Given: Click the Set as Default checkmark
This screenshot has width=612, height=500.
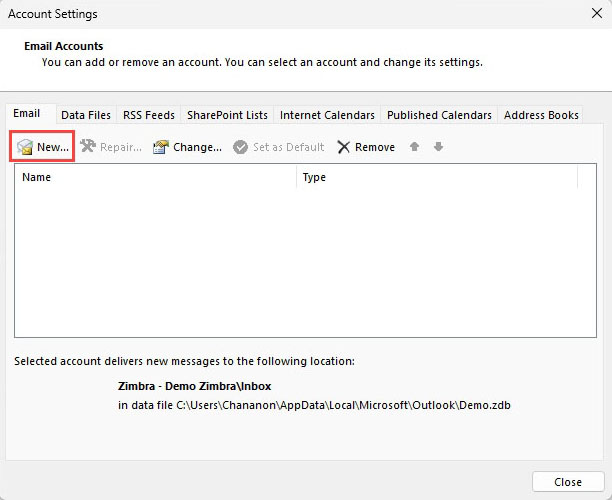Looking at the screenshot, I should click(241, 147).
